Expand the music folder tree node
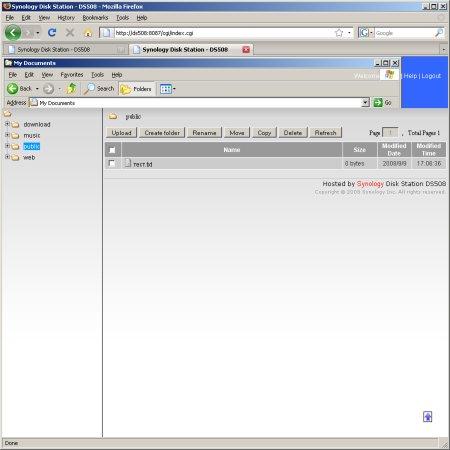Screen dimensions: 450x450 coord(7,135)
